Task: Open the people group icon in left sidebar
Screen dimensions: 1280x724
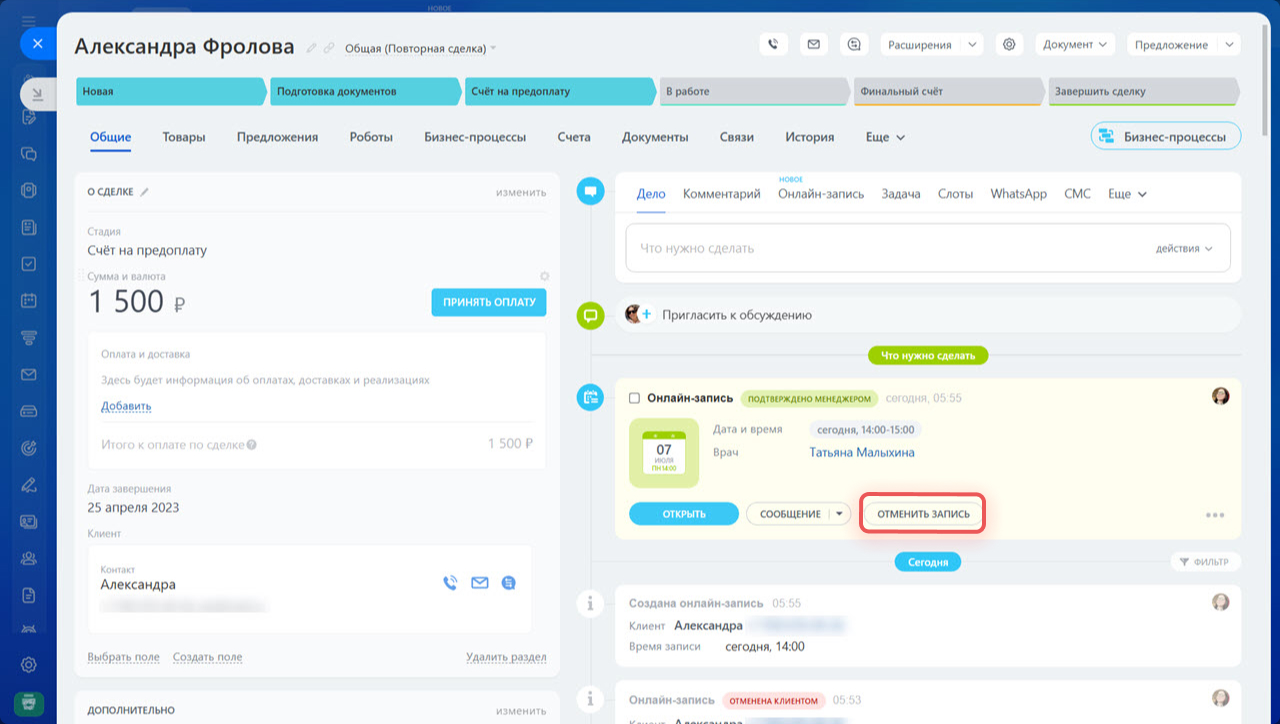Action: point(29,558)
